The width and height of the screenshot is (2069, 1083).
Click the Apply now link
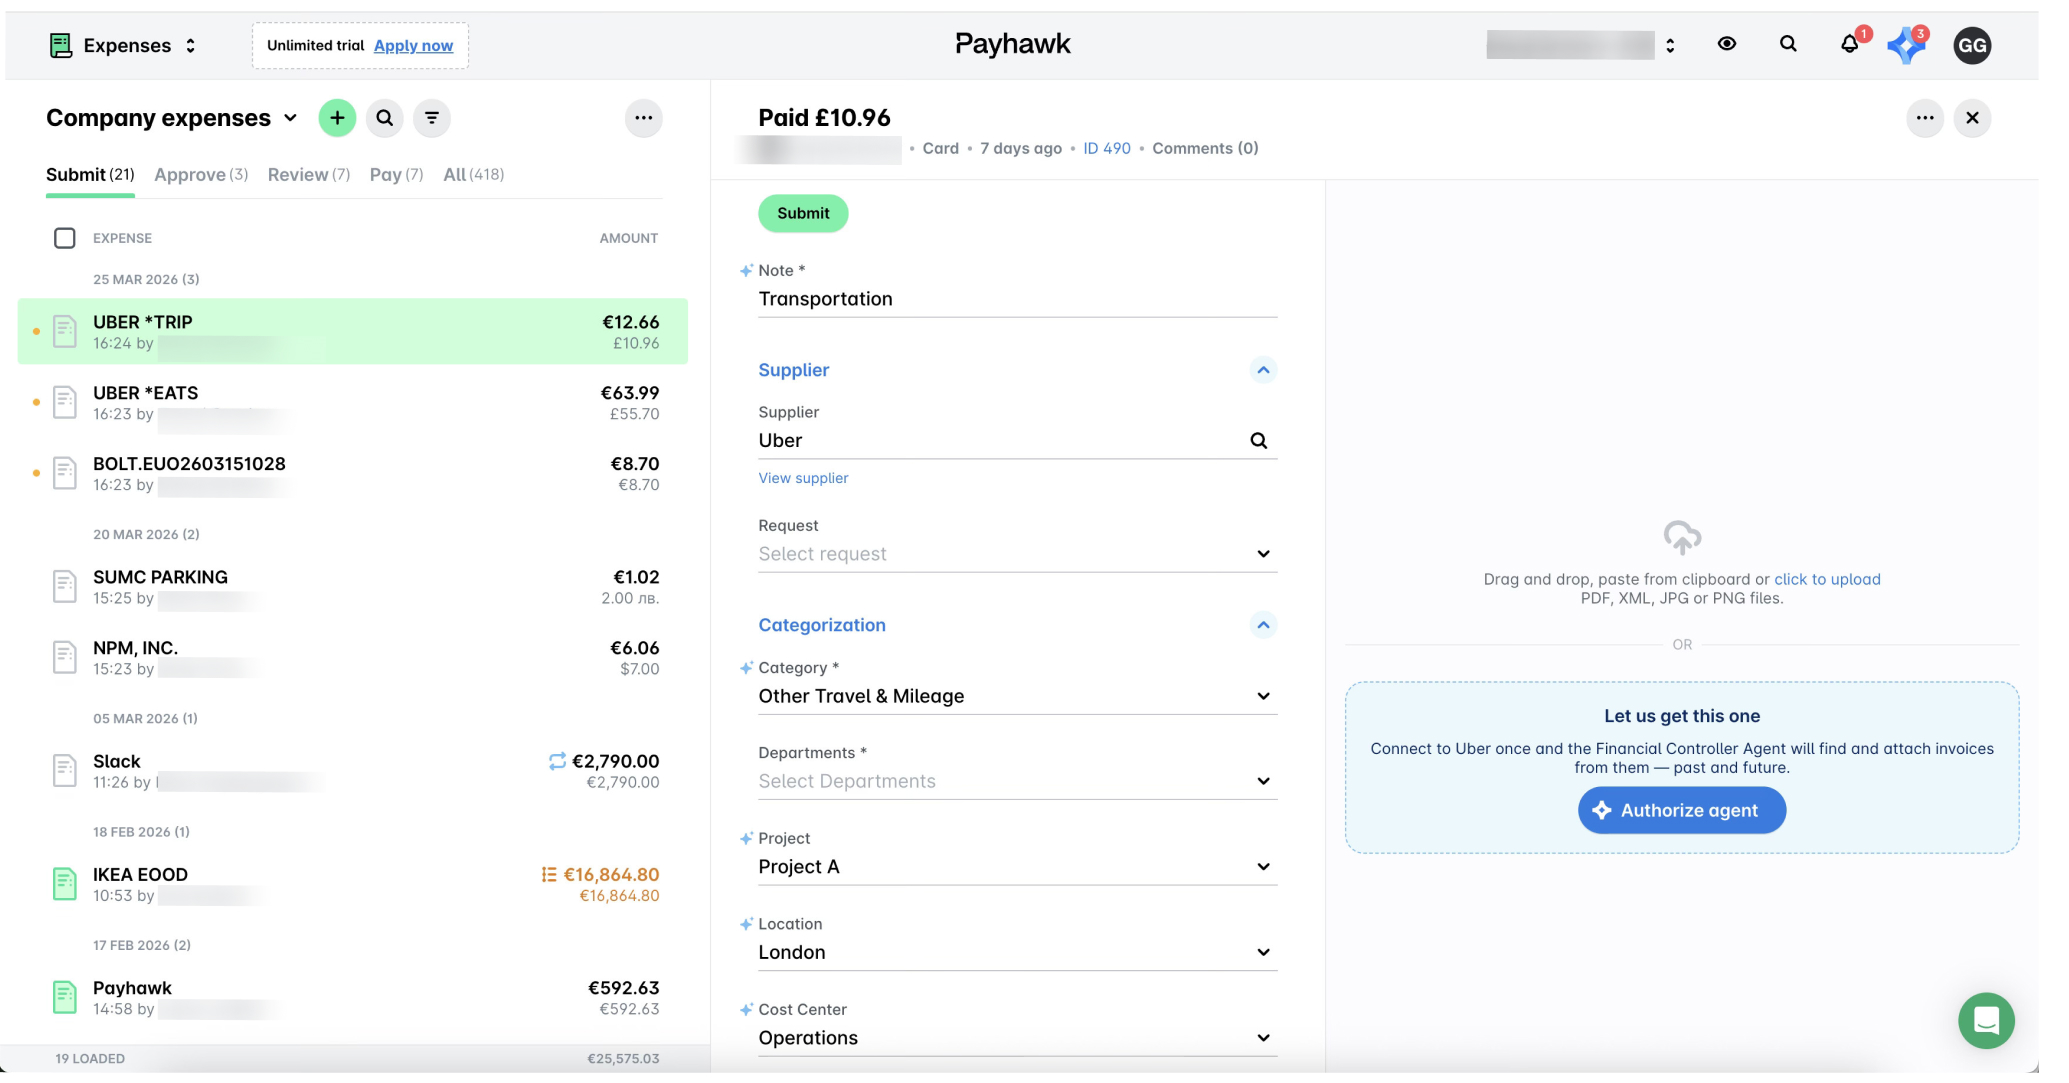tap(413, 45)
